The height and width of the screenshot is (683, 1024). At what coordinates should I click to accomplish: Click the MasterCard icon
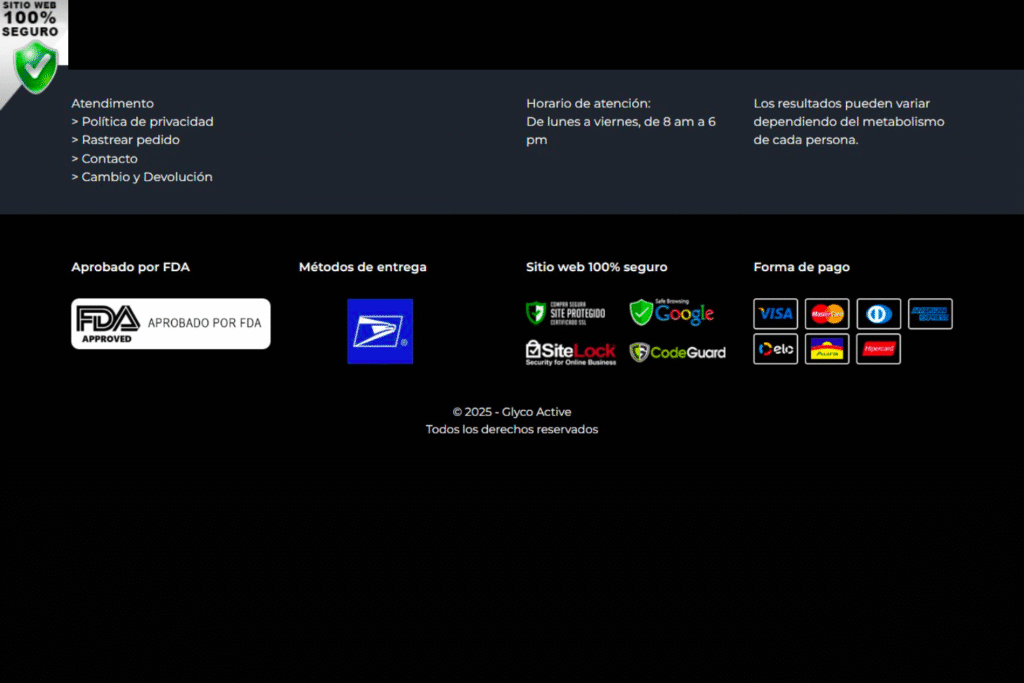[x=827, y=314]
